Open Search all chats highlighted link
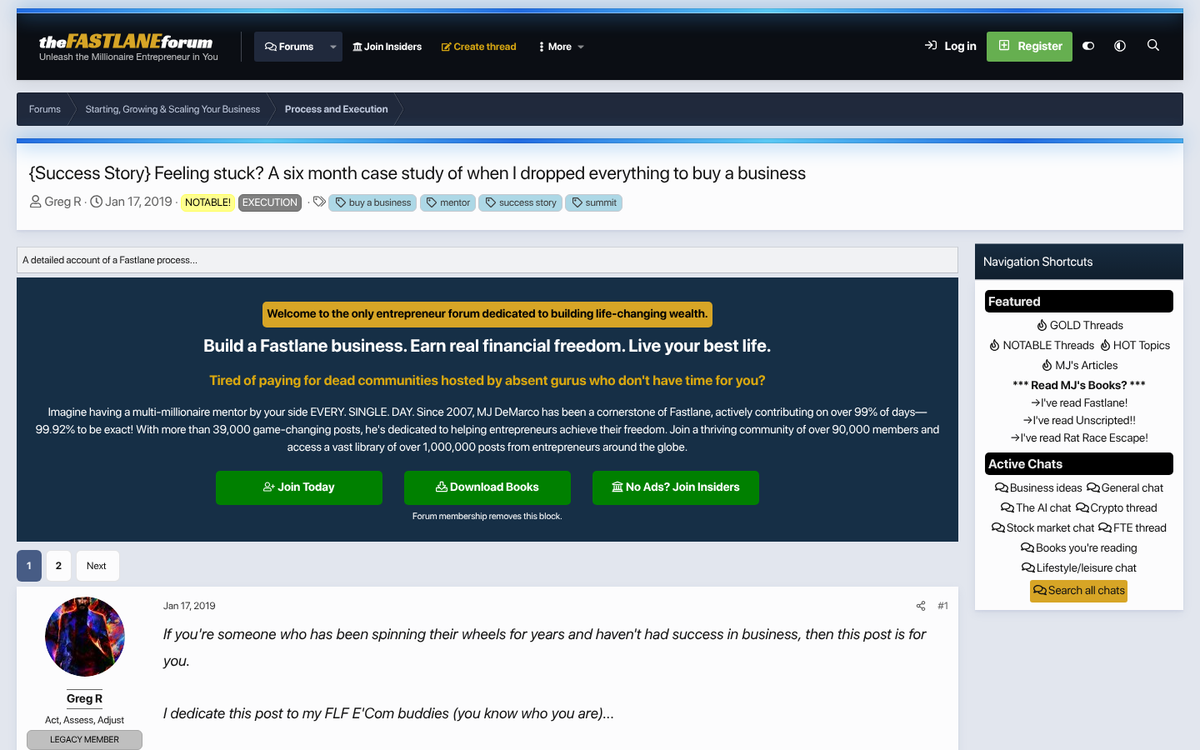This screenshot has height=750, width=1200. tap(1078, 590)
